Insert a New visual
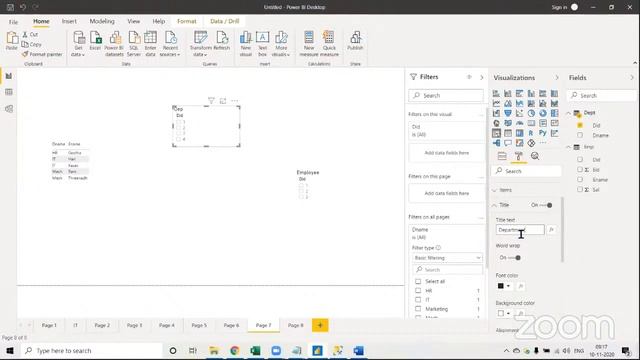Screen dimensions: 640x360 point(245,44)
